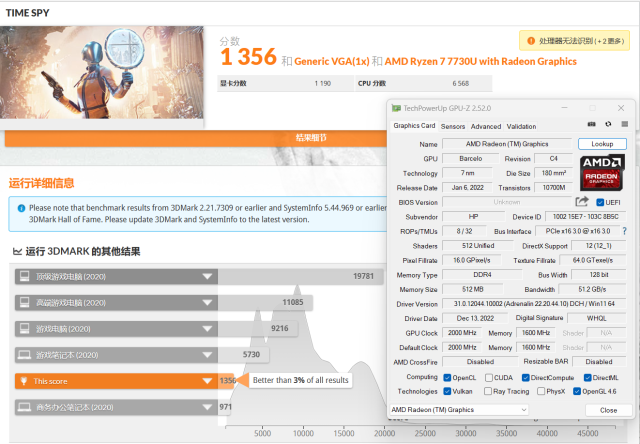This screenshot has width=640, height=444.
Task: Click the Release Date Jan 6, 2022 field
Action: [467, 188]
